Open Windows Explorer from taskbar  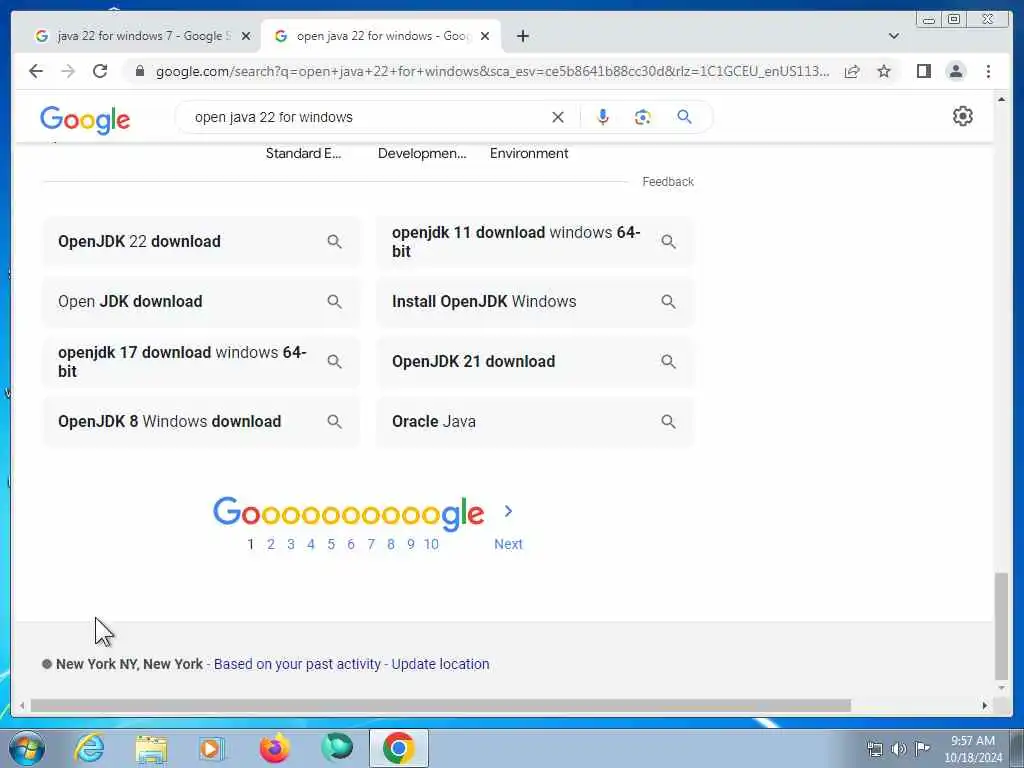point(152,748)
